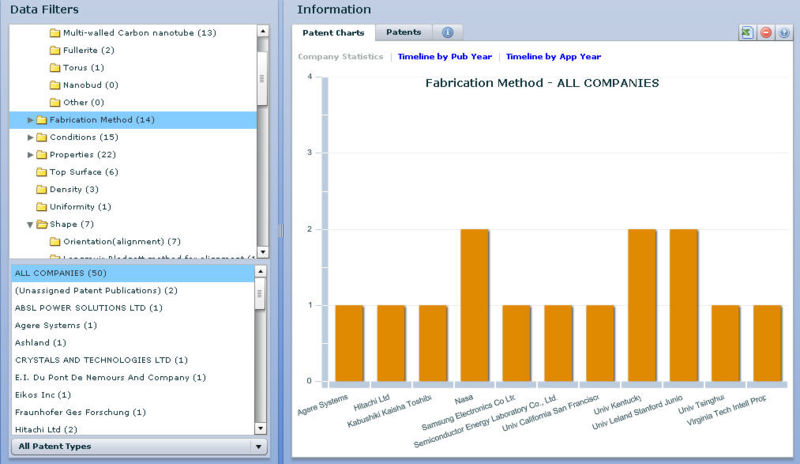Click the Excel export icon
Viewport: 800px width, 464px height.
pos(747,33)
